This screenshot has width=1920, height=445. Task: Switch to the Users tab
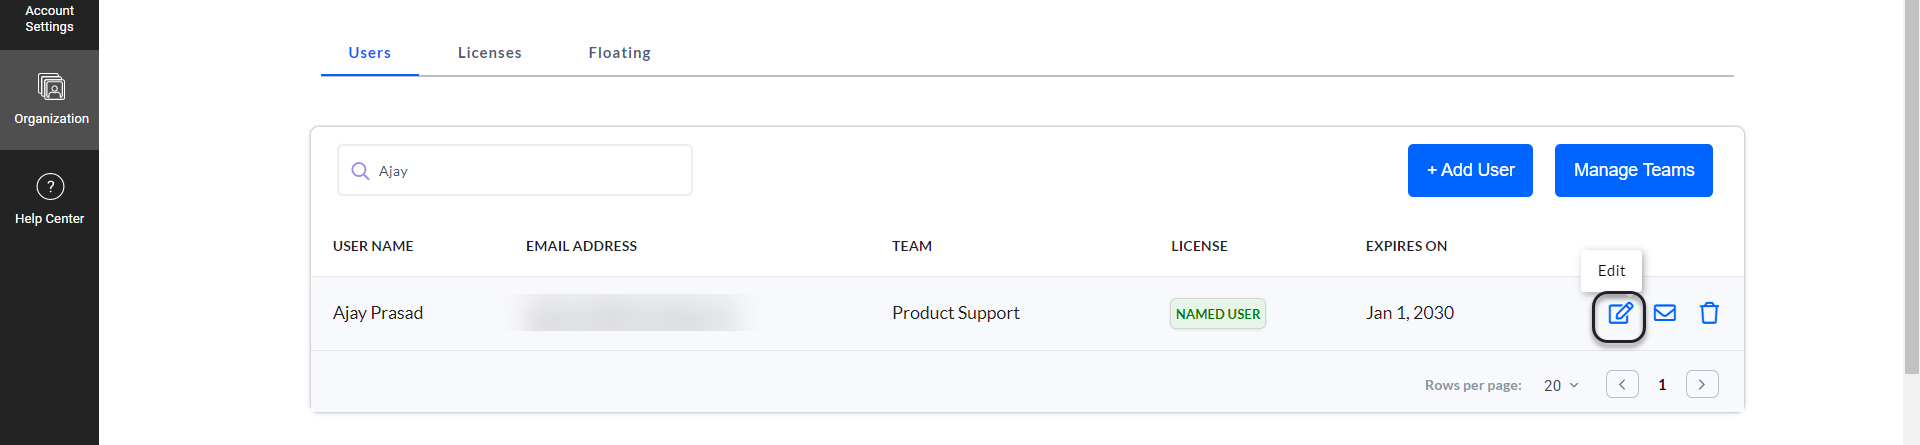pyautogui.click(x=369, y=53)
